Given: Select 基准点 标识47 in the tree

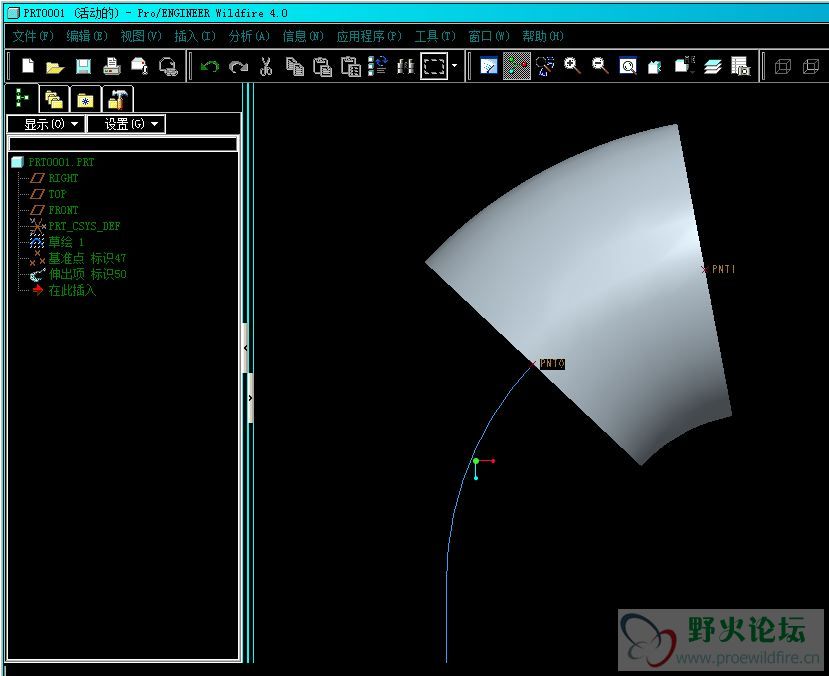Looking at the screenshot, I should point(87,258).
